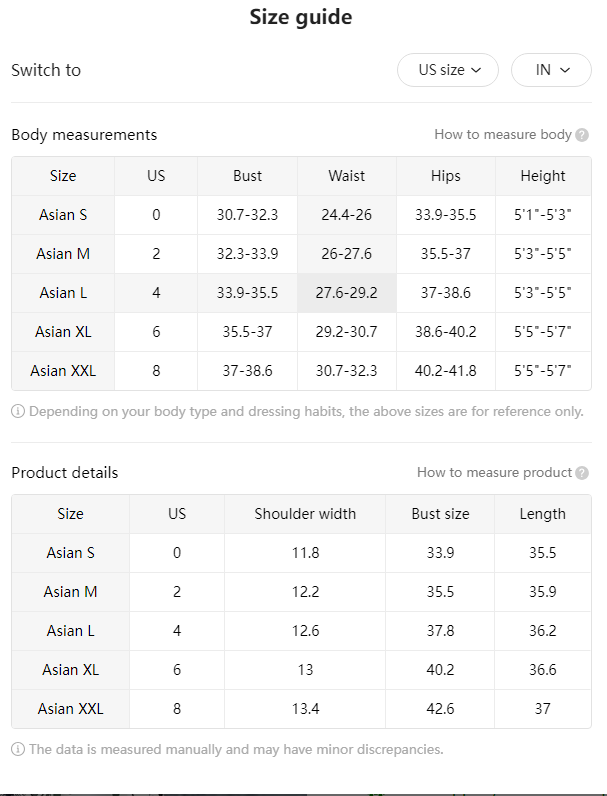Click the help icon beside How to measure product
Screen dimensions: 607x796
[582, 473]
